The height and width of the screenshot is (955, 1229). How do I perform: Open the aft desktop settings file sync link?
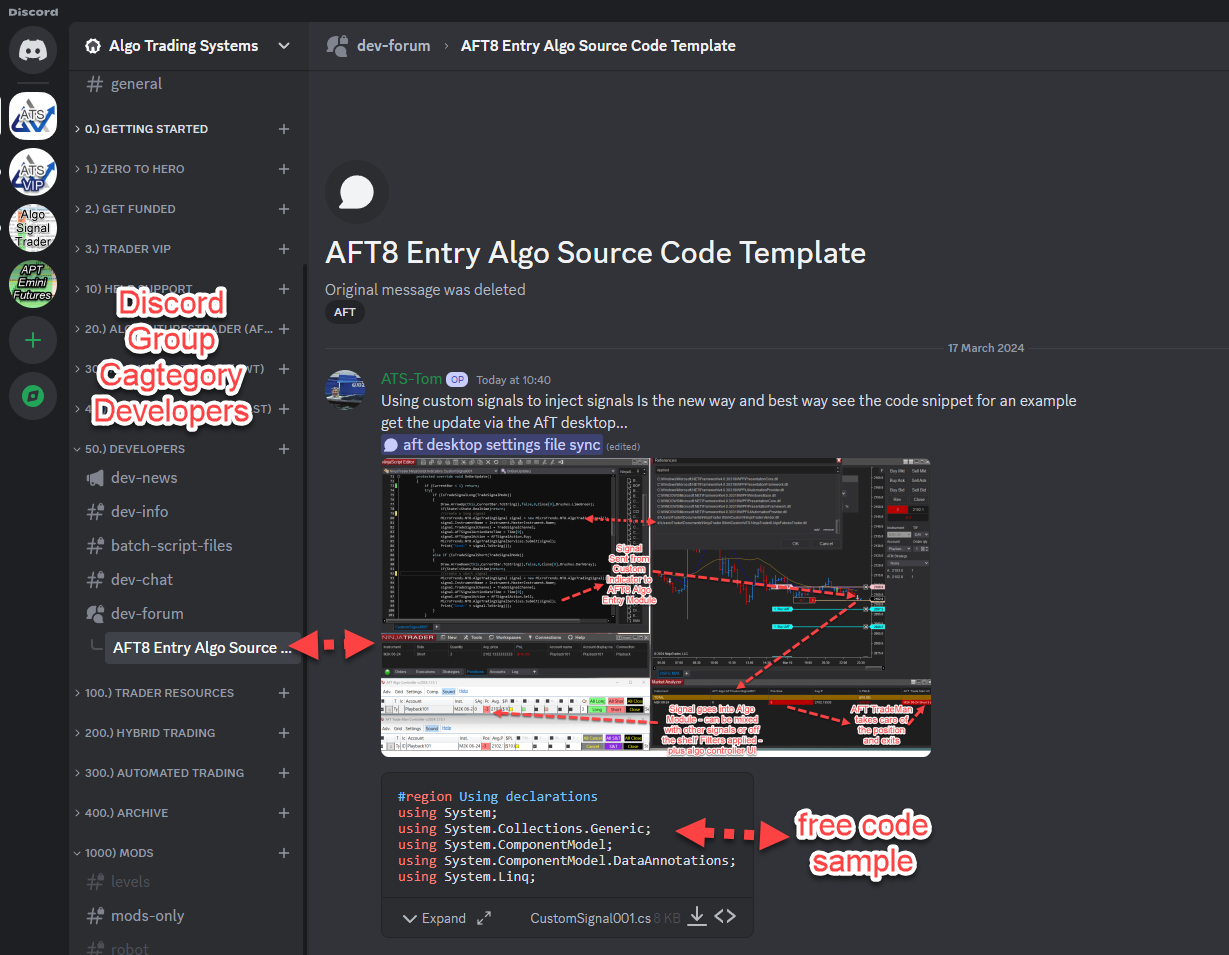click(501, 443)
